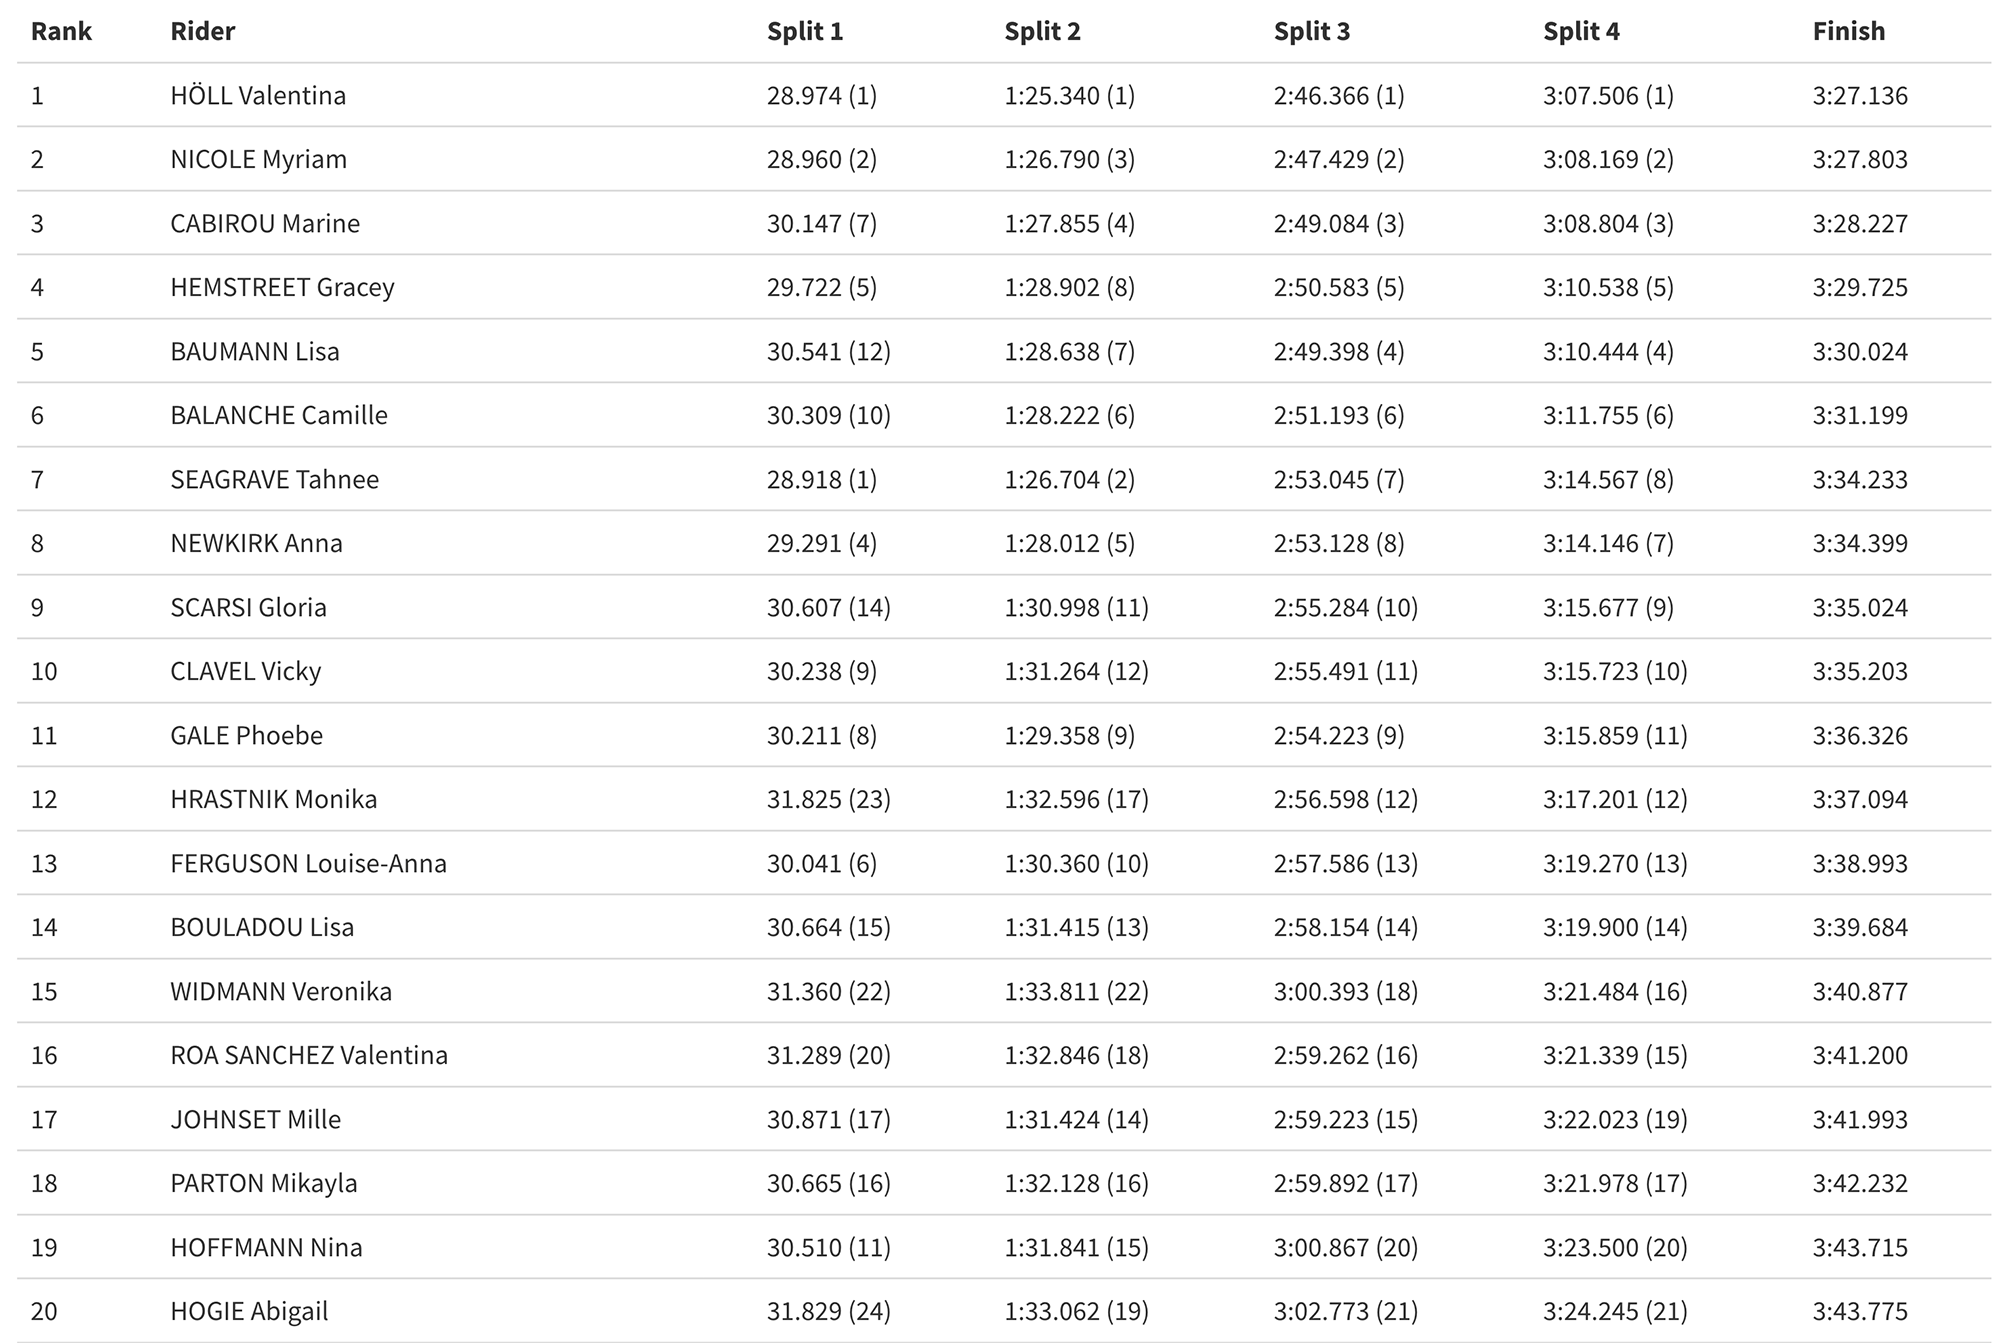This screenshot has height=1343, width=2000.
Task: Click HOGIE Abigail's finish time 3:43.775
Action: (1860, 1311)
